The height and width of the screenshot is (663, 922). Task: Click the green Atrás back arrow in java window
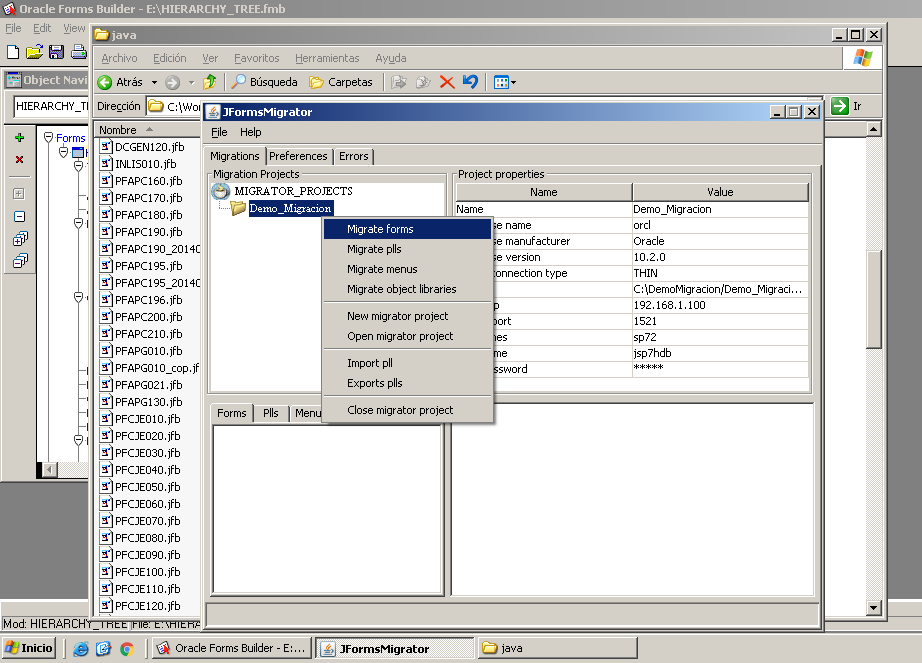105,82
